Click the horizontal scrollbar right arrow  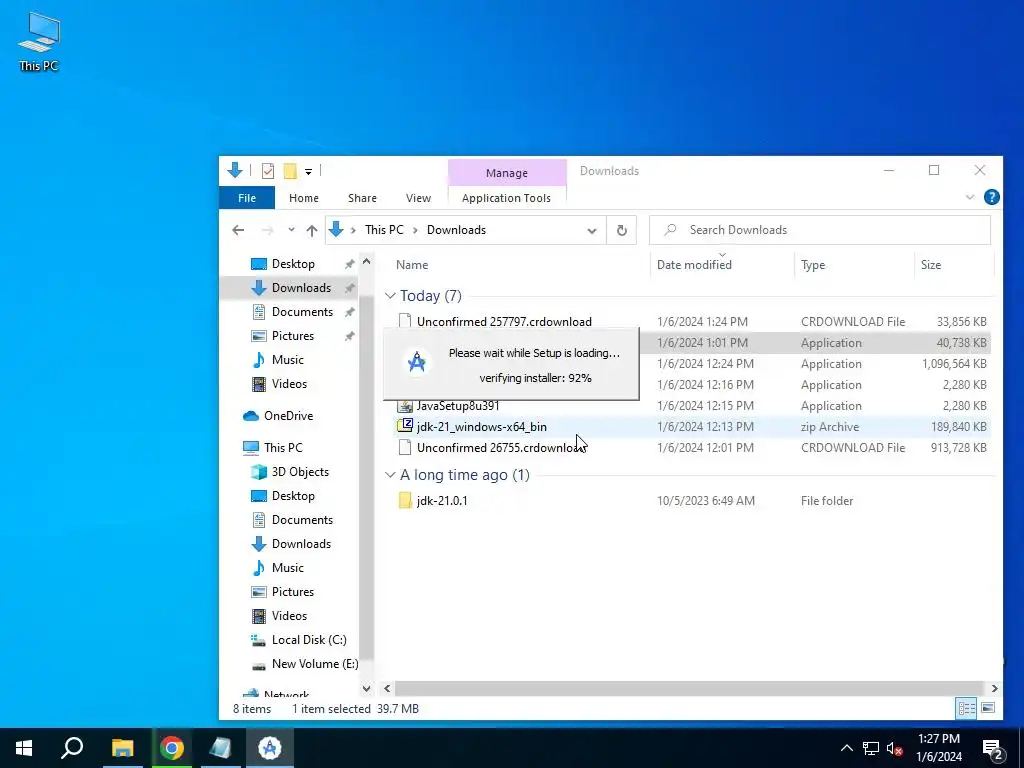click(x=994, y=688)
